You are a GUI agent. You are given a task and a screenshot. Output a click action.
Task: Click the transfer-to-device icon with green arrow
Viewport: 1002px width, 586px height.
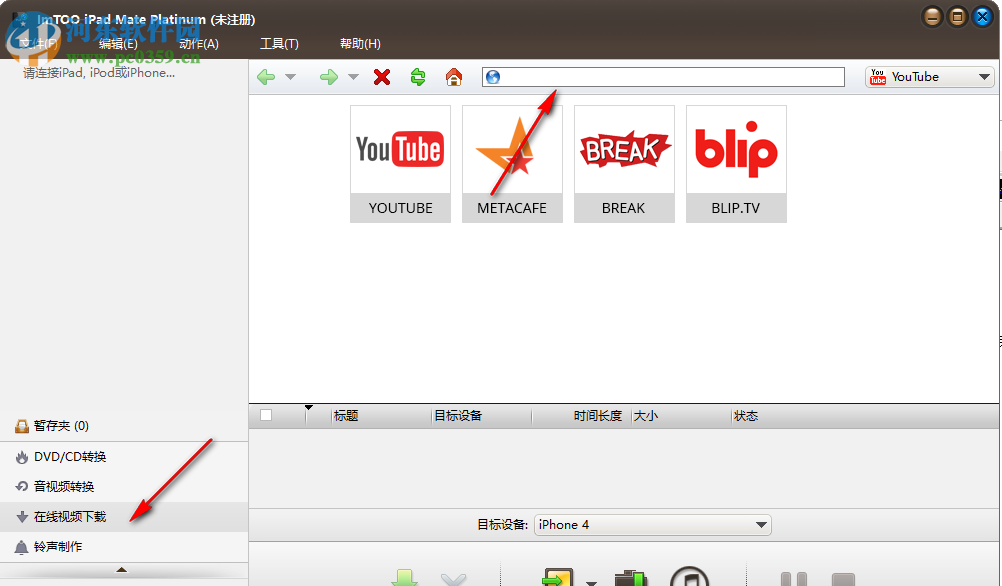click(x=557, y=577)
